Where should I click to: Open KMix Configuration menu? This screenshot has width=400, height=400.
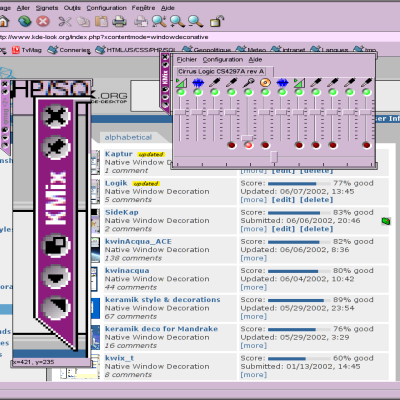223,59
